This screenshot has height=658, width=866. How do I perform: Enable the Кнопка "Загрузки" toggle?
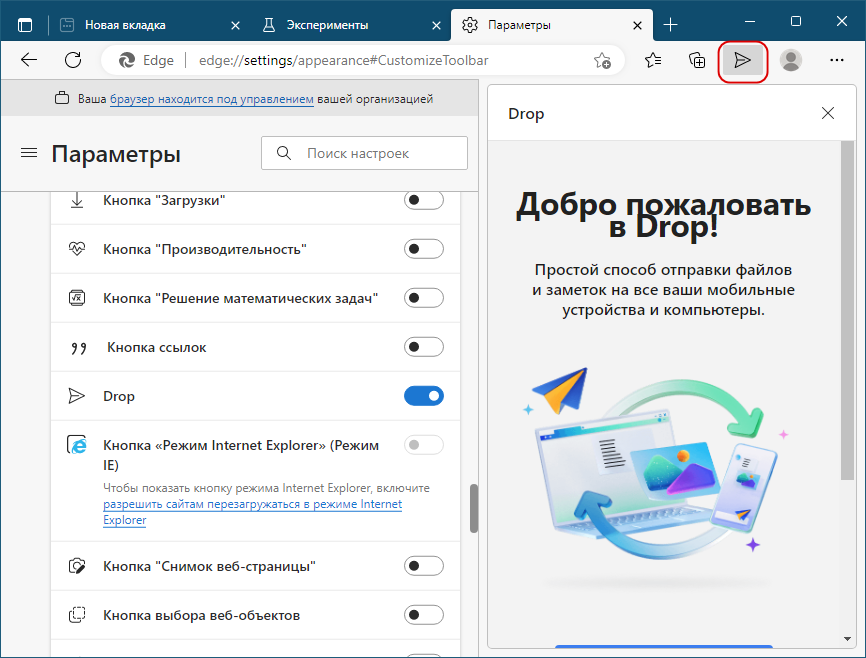[424, 200]
